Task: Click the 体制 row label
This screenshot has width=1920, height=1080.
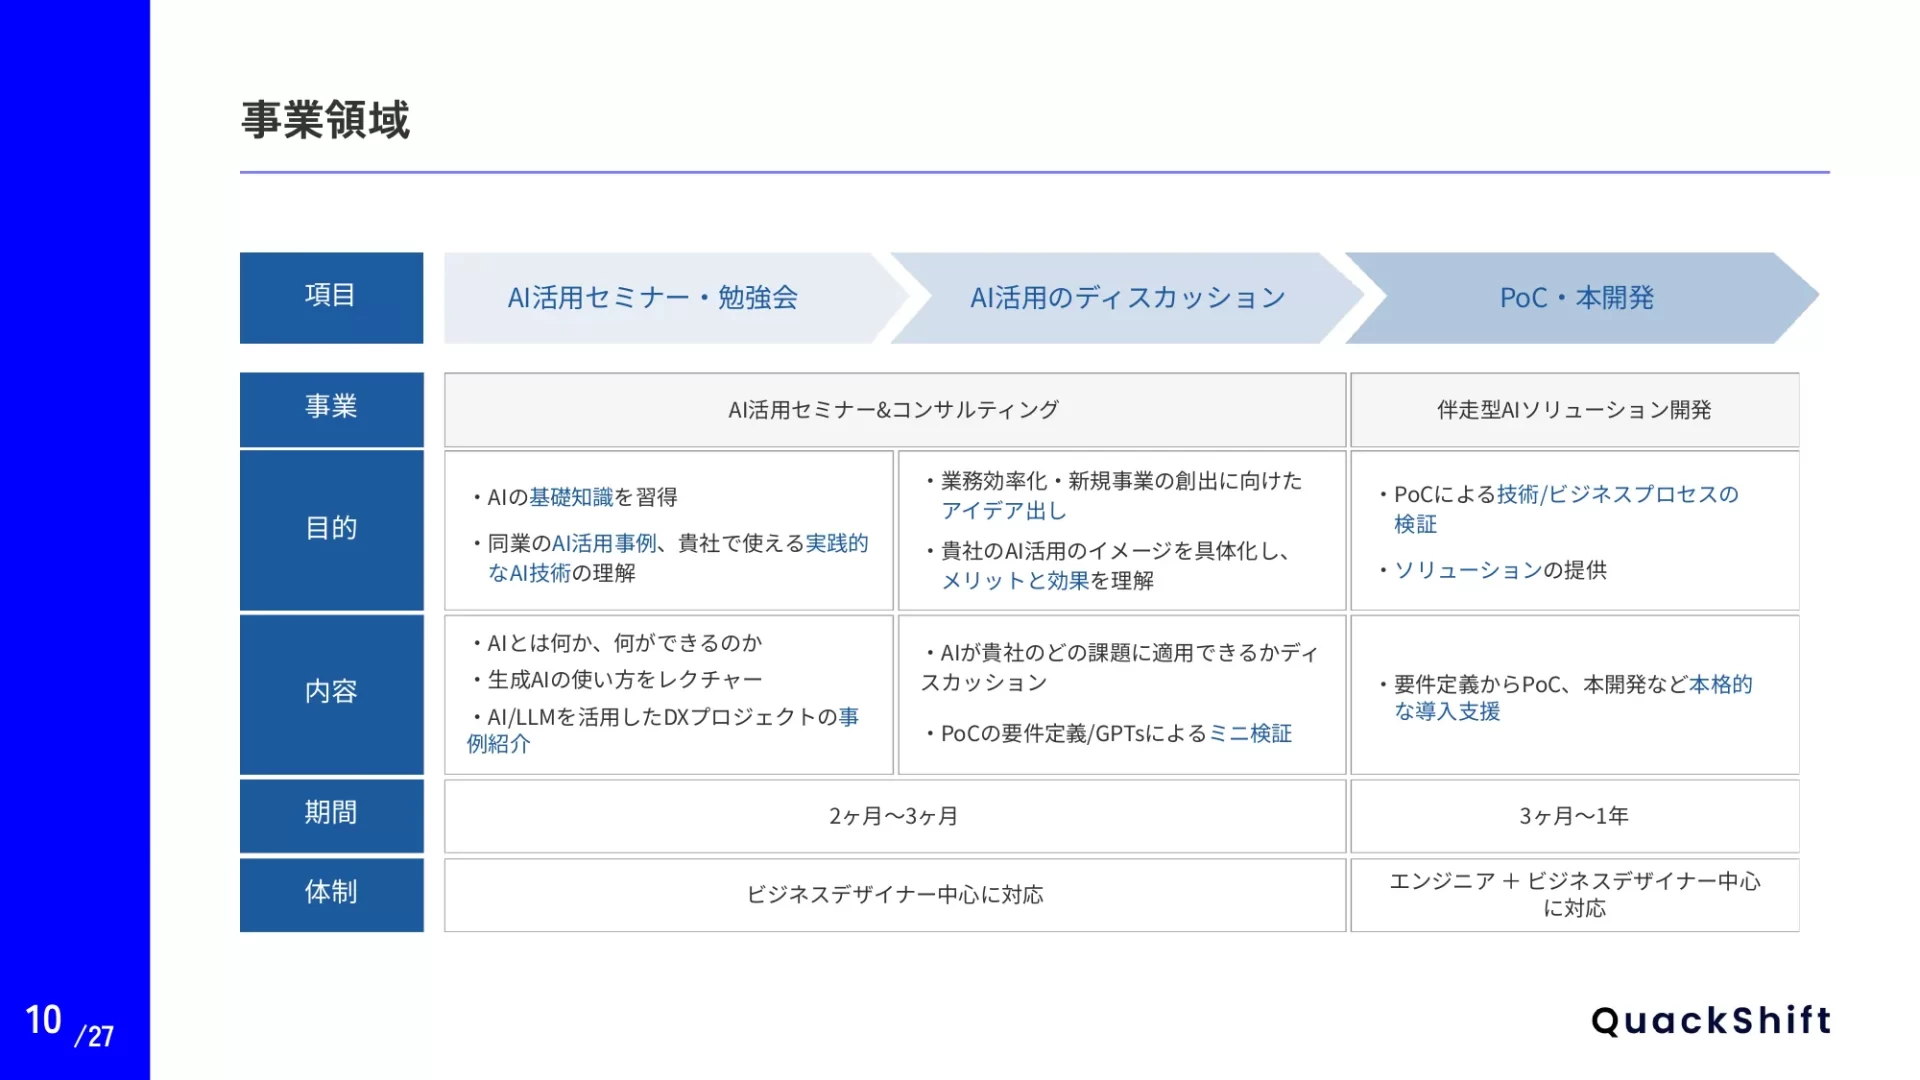Action: [x=331, y=893]
